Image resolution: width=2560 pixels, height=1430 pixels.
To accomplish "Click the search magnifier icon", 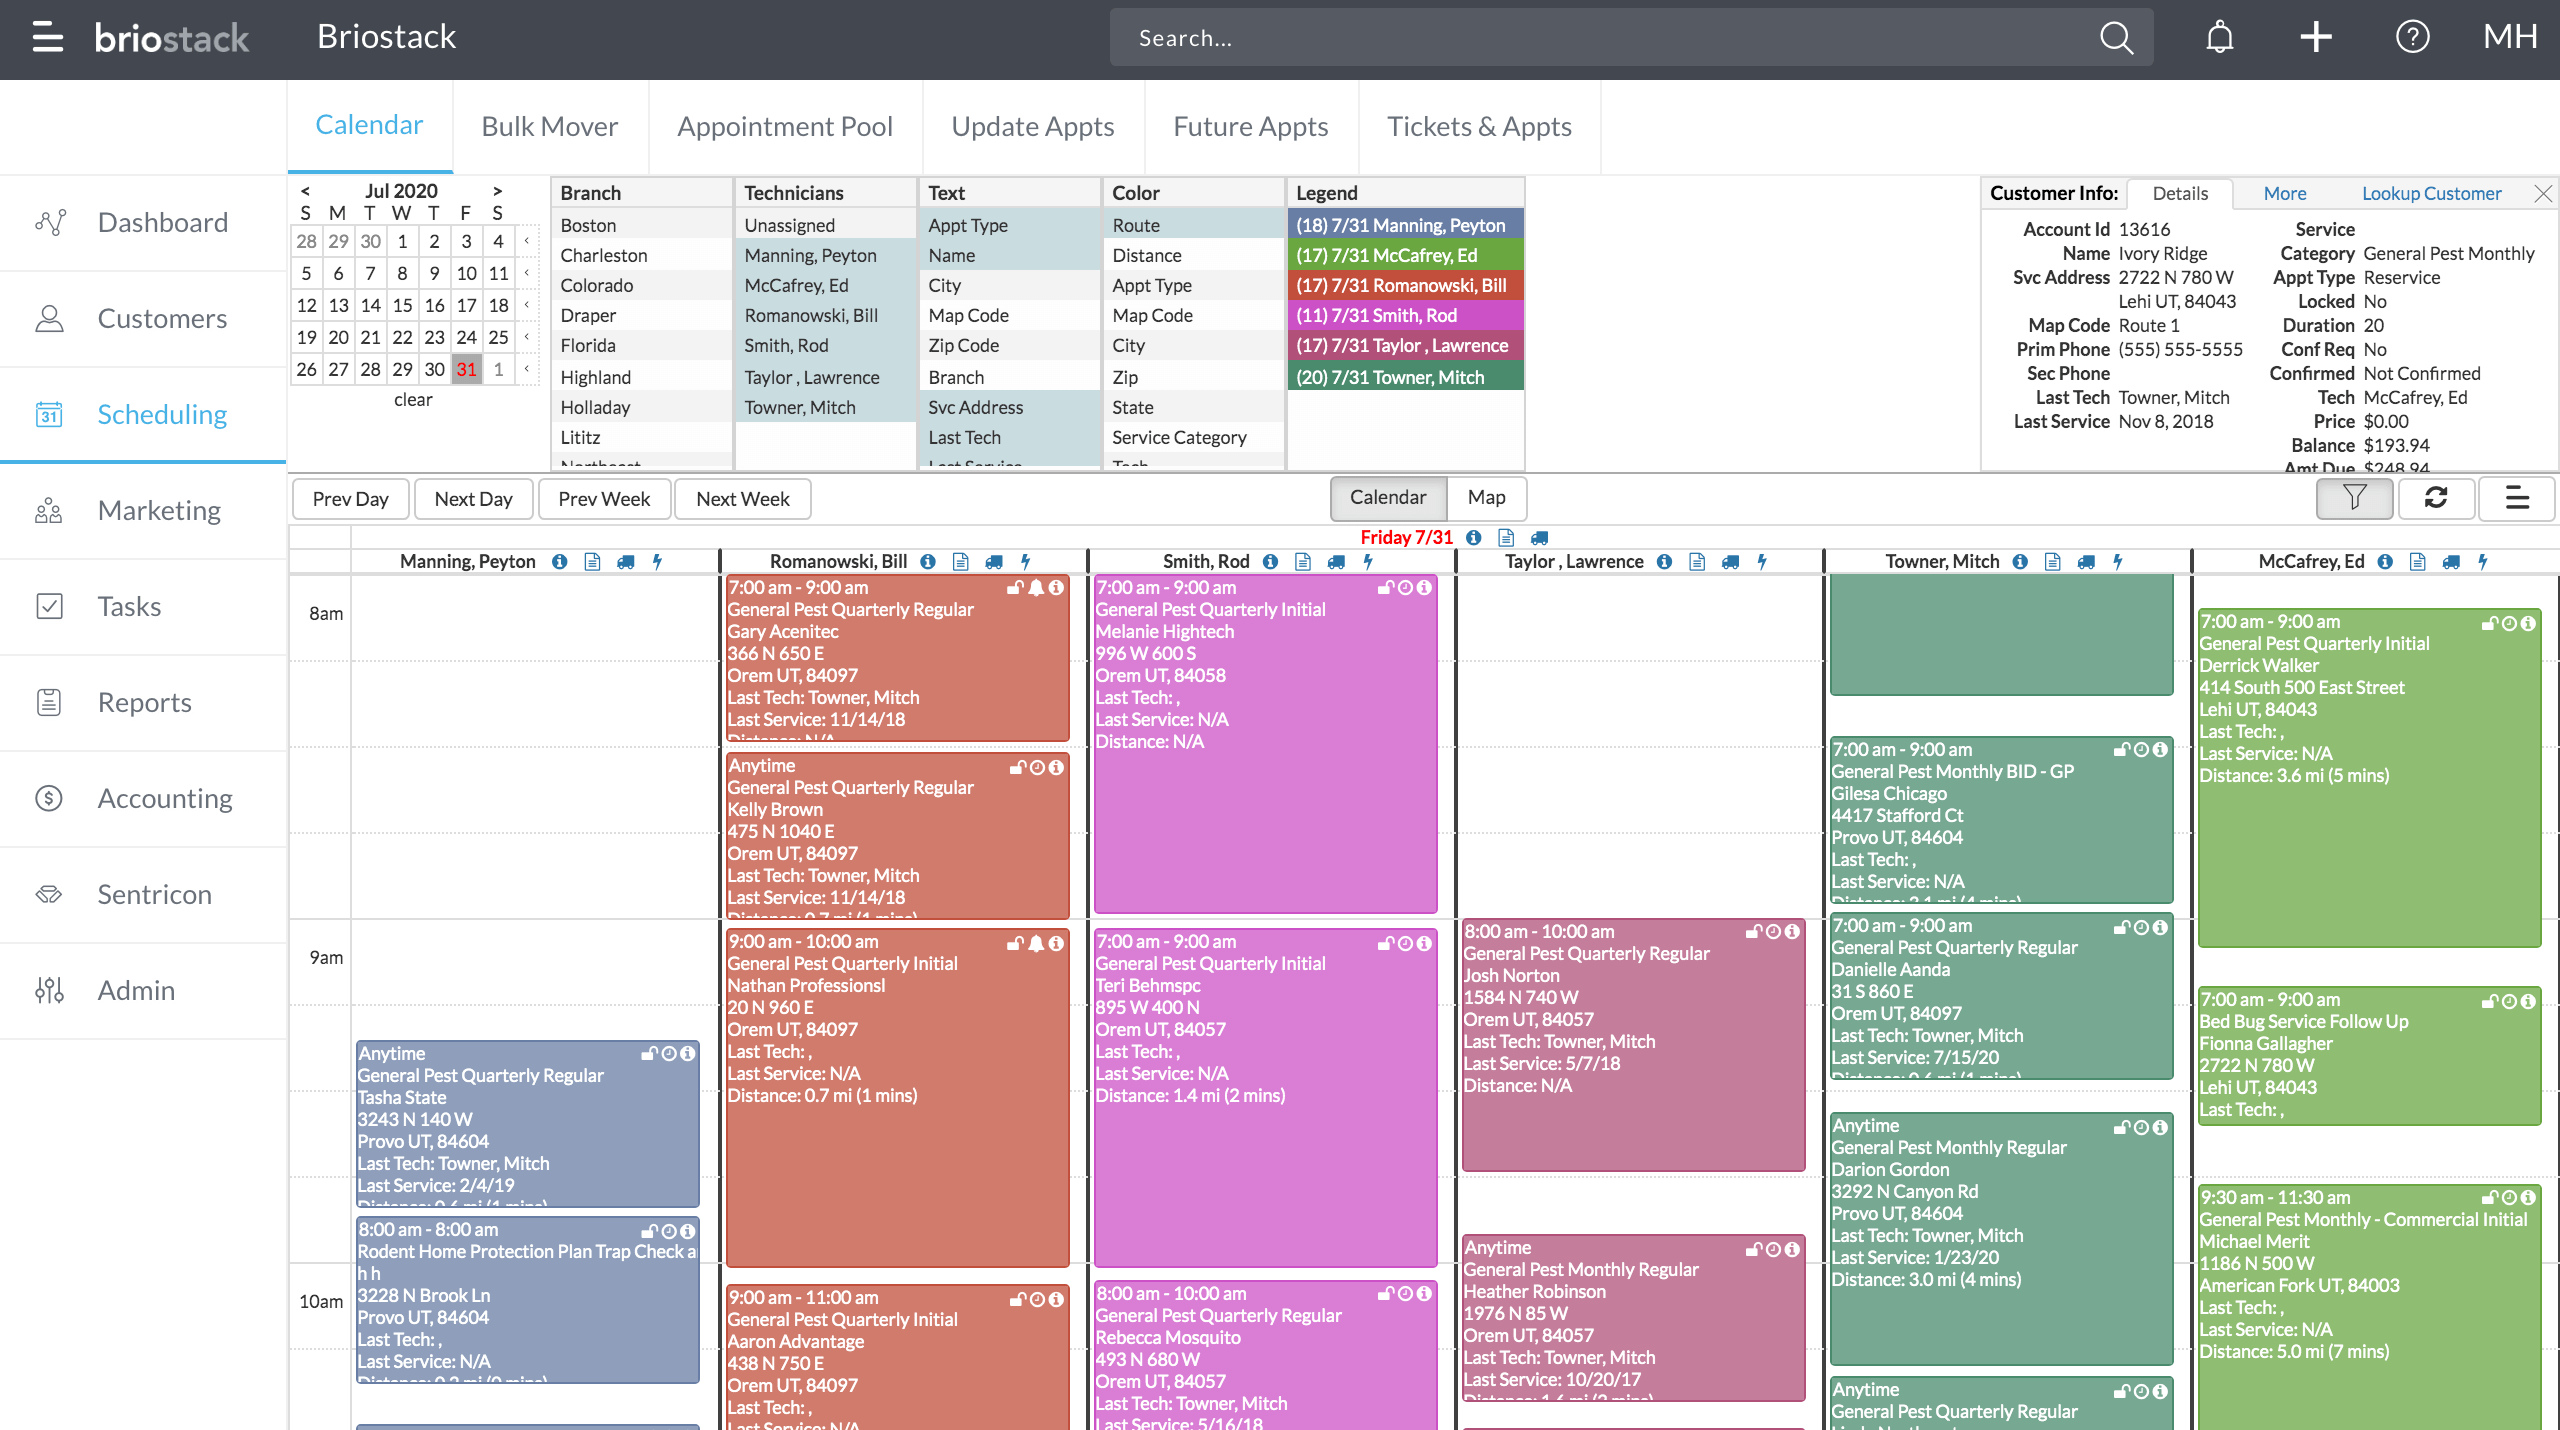I will 2116,38.
